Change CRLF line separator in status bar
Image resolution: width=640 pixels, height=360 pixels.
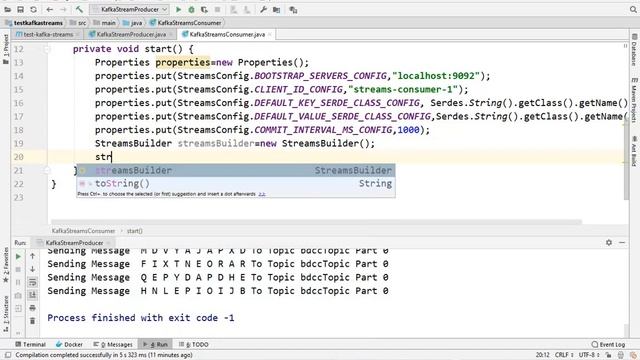coord(564,355)
